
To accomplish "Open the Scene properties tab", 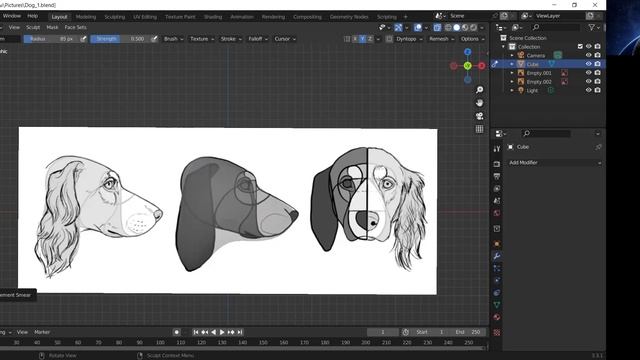I will pos(497,201).
